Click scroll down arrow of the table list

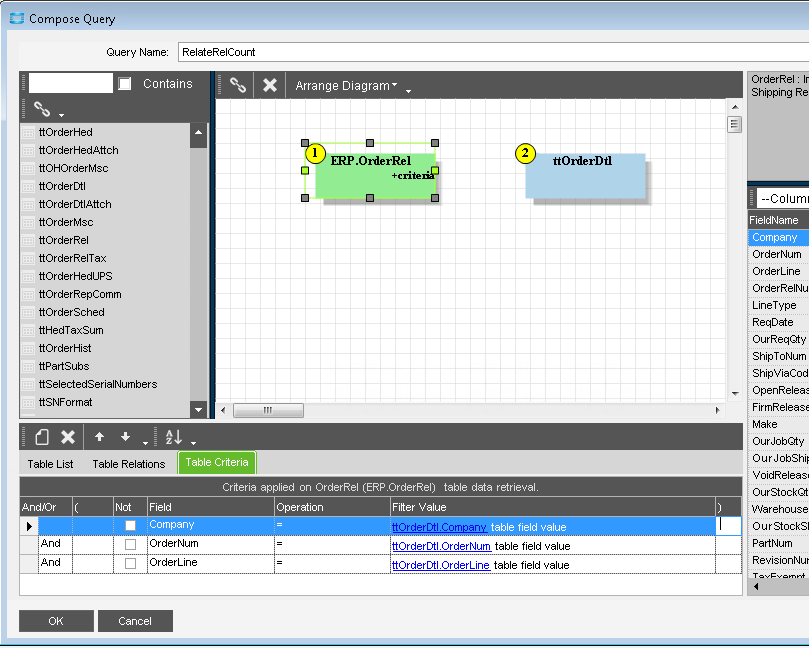[198, 410]
